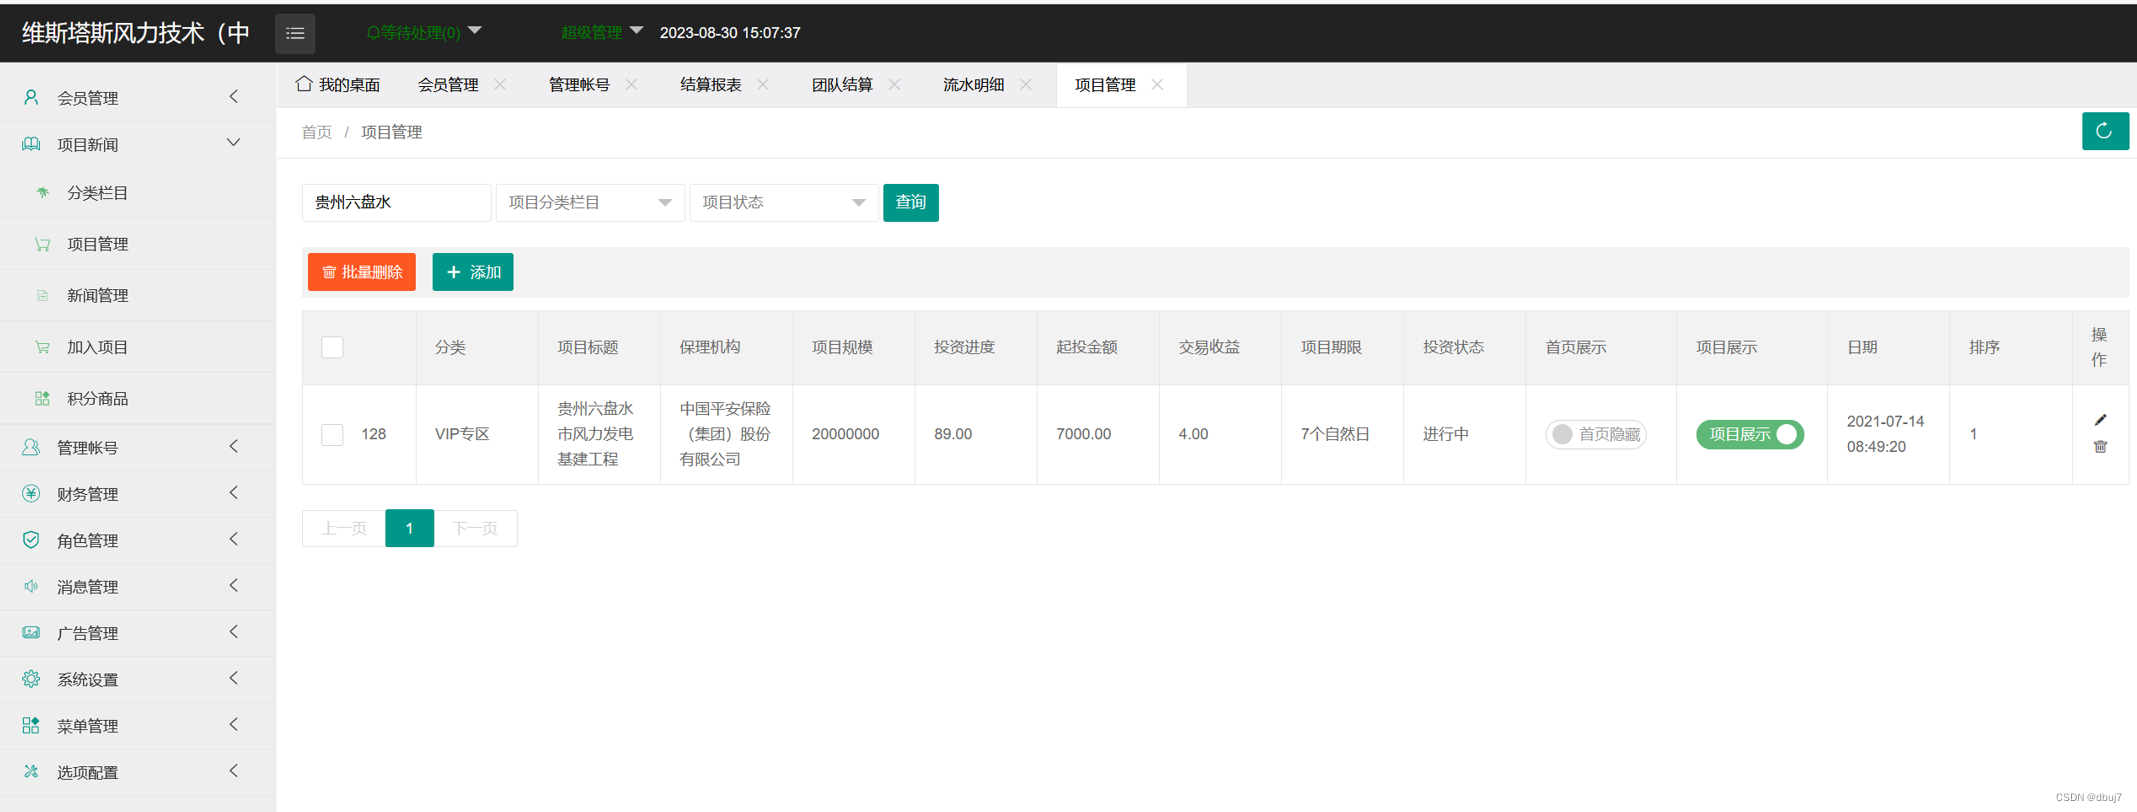The height and width of the screenshot is (812, 2137).
Task: Click the 查询 search button
Action: click(911, 202)
